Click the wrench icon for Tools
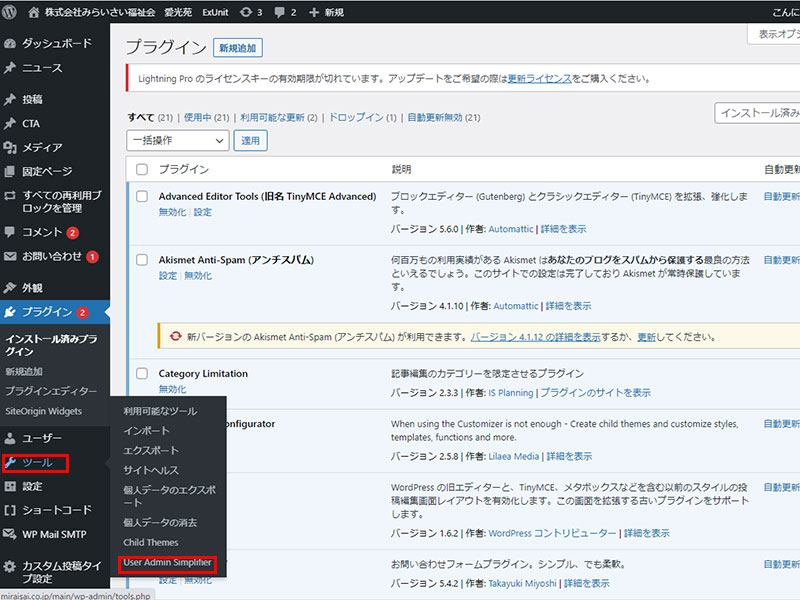The image size is (800, 600). (x=10, y=463)
